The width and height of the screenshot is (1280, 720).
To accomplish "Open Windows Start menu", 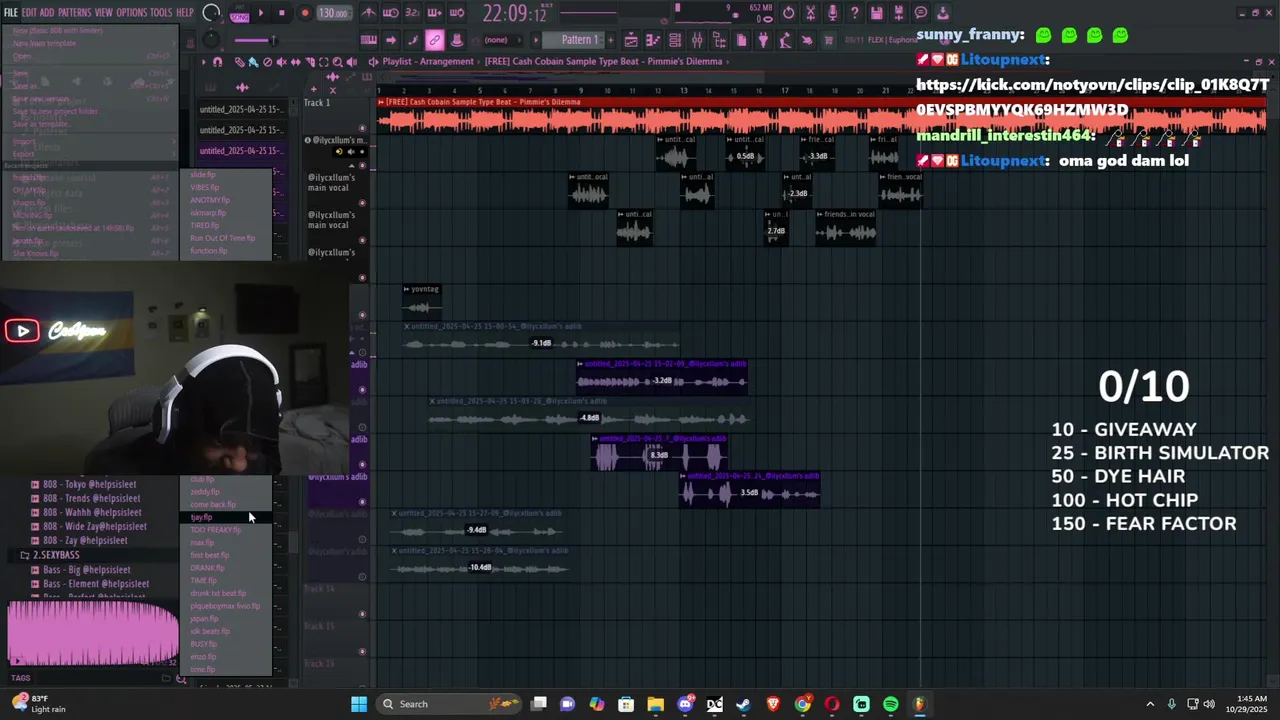I will (359, 704).
